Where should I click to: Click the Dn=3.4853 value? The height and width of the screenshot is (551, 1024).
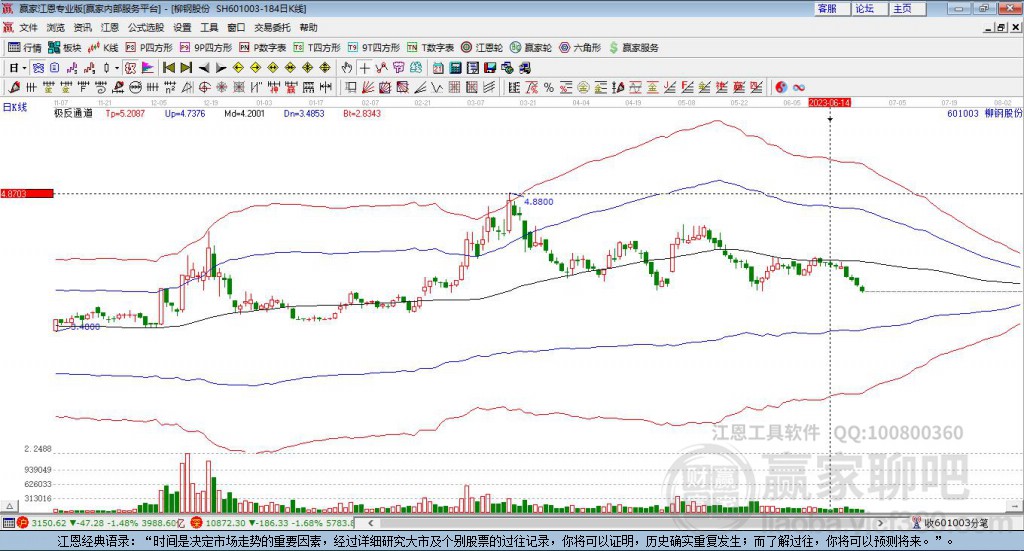point(304,114)
